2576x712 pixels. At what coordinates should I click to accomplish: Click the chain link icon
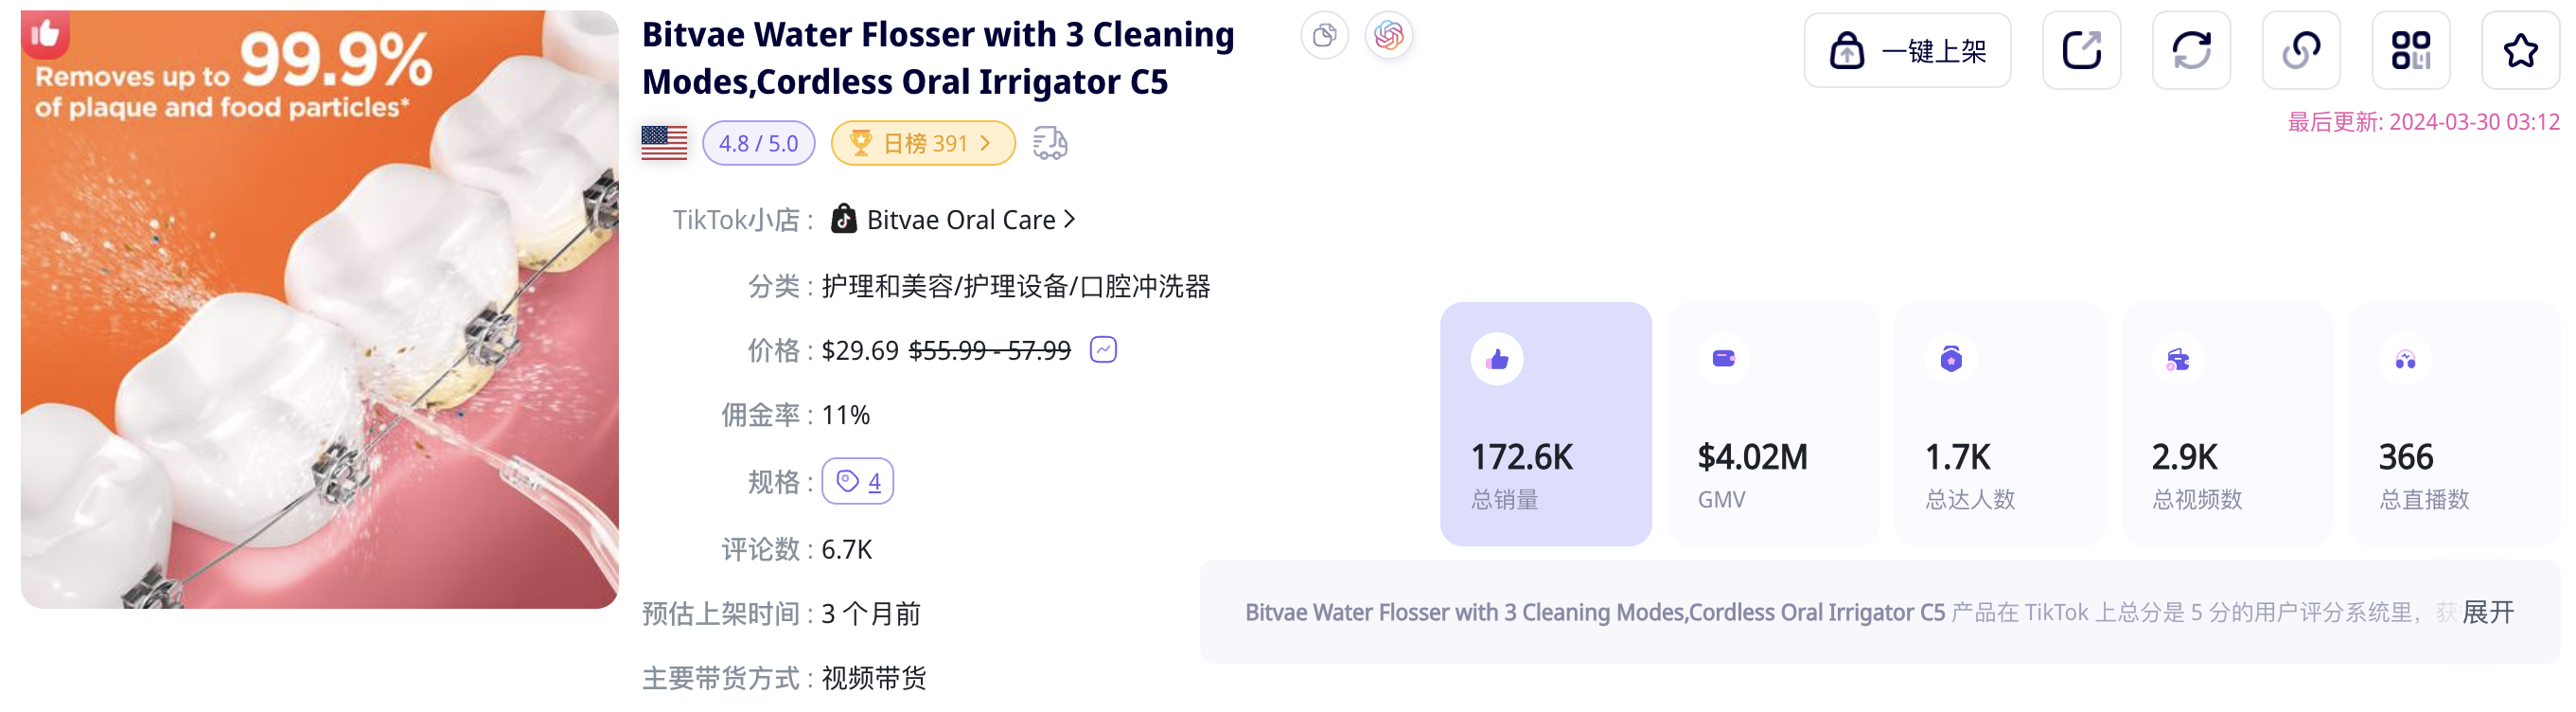pyautogui.click(x=2301, y=50)
